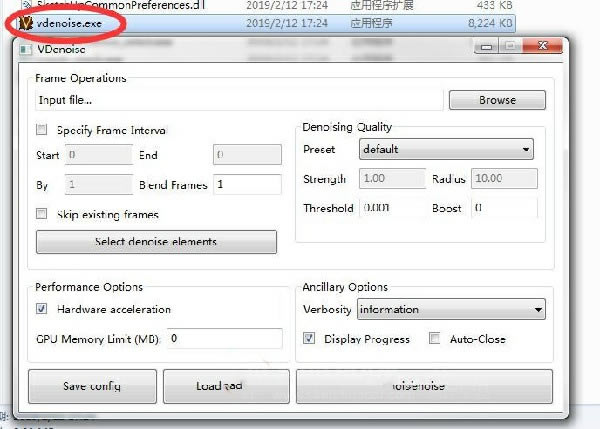
Task: Click the VDenoise window title icon
Action: 25,49
